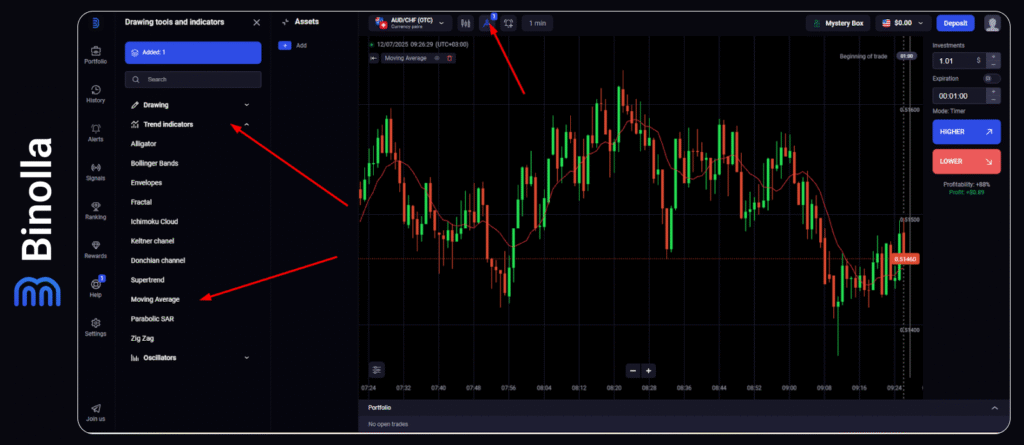Click the indicator Search field
Screen dimensions: 1024x445
click(x=193, y=79)
